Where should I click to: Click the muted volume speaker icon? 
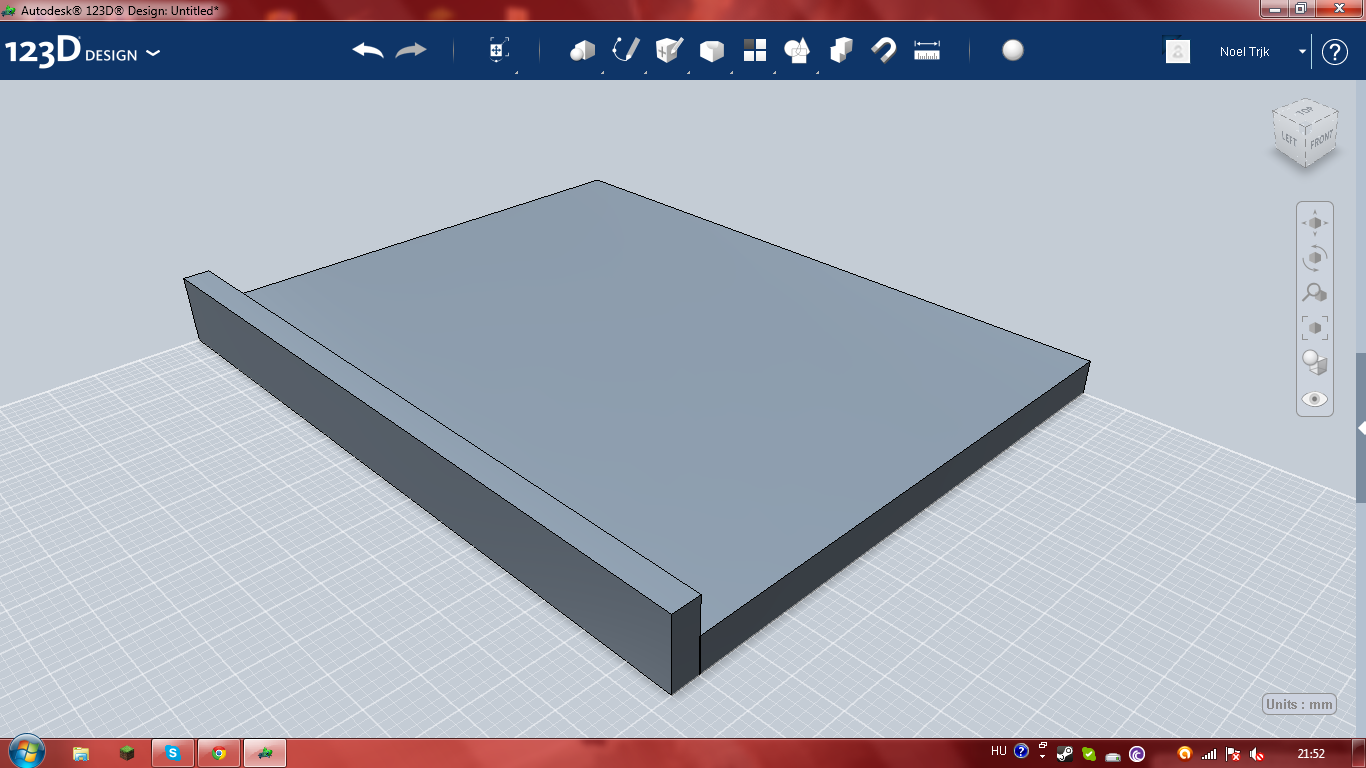pos(1257,753)
